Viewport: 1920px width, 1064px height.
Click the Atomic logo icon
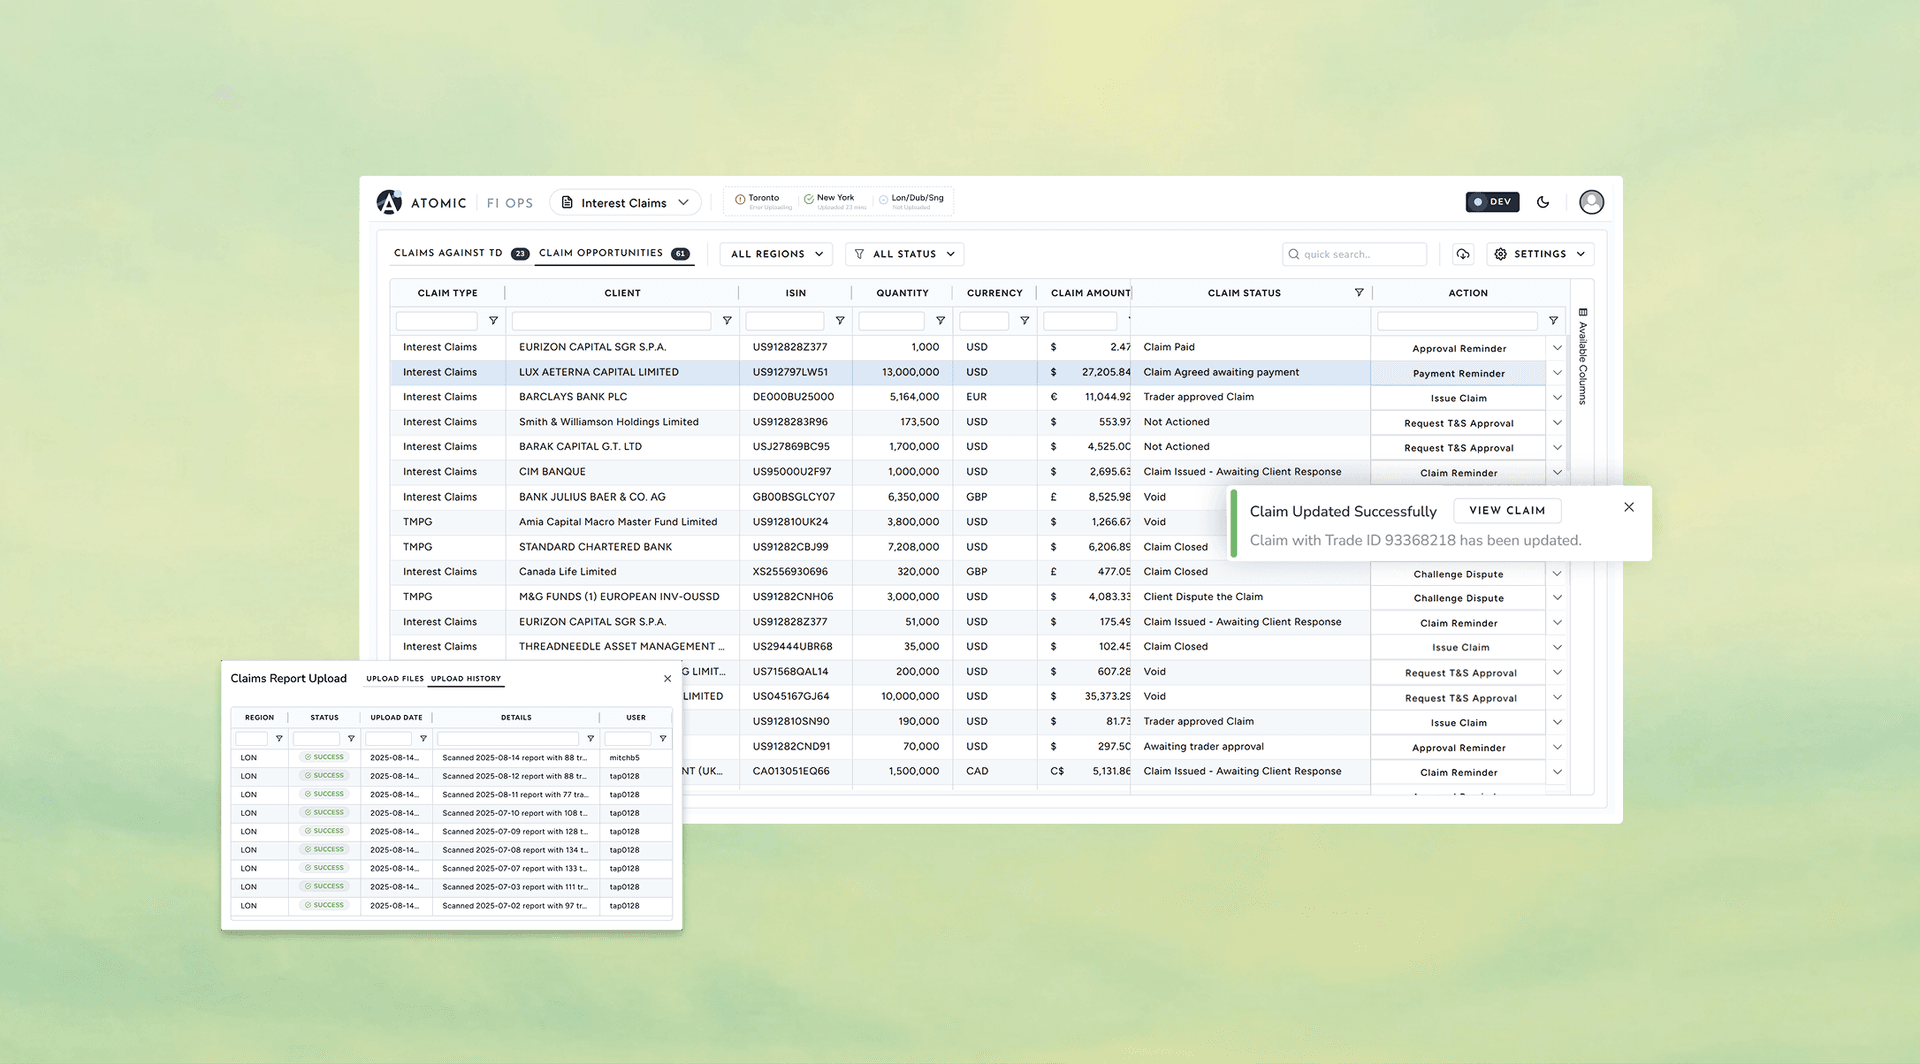click(389, 202)
